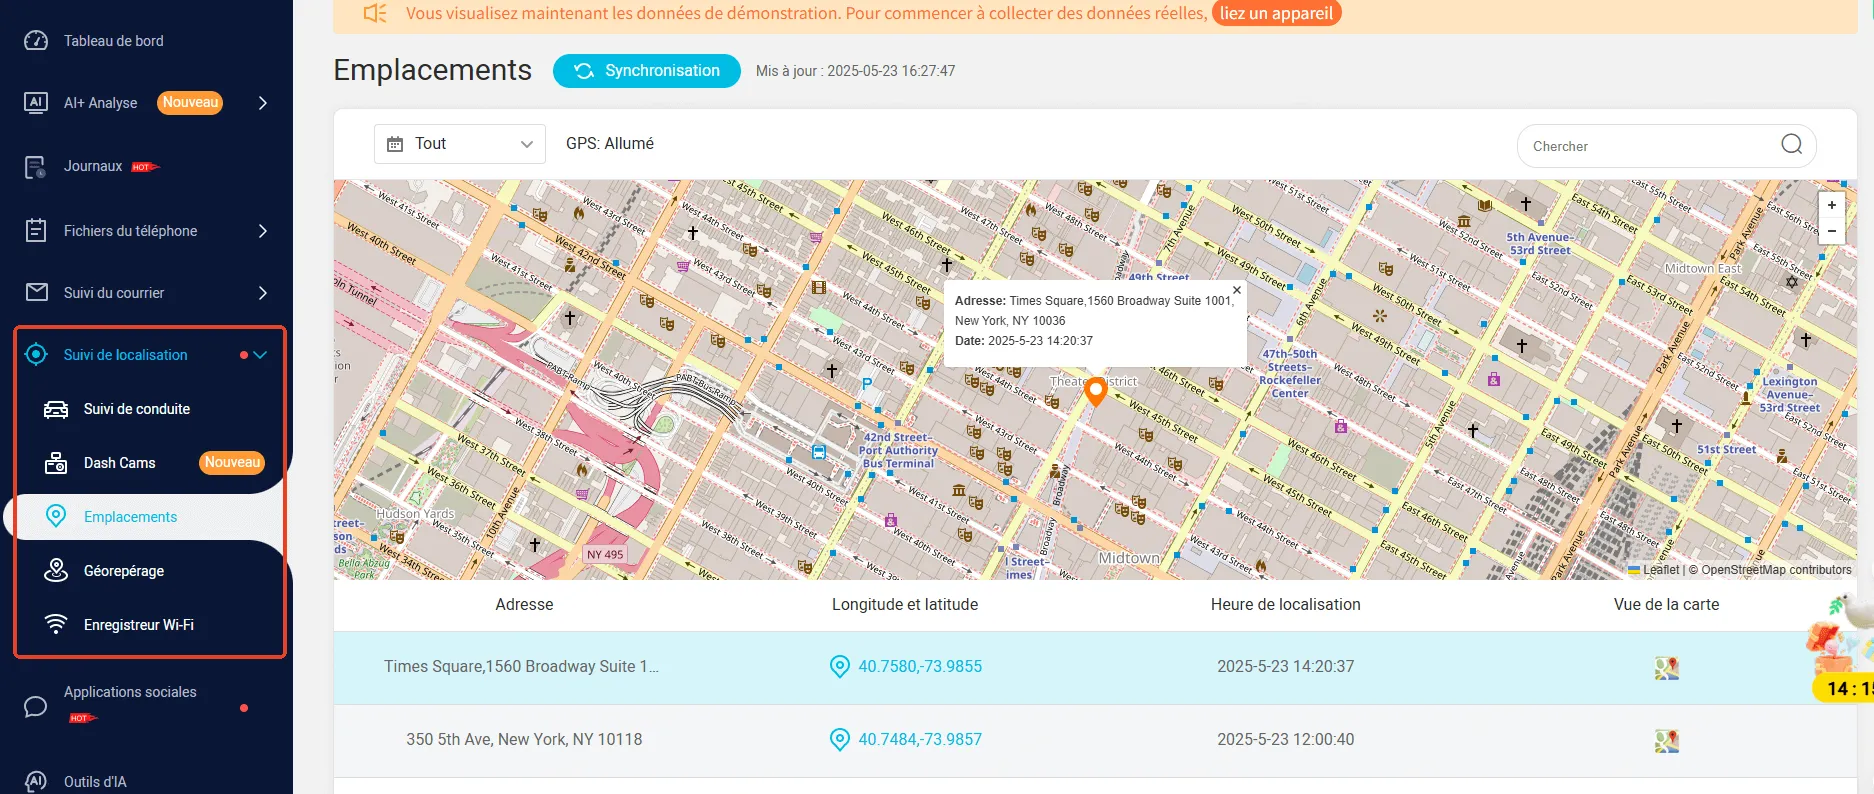The image size is (1874, 794).
Task: Open Outils d'IA in sidebar
Action: coord(95,782)
